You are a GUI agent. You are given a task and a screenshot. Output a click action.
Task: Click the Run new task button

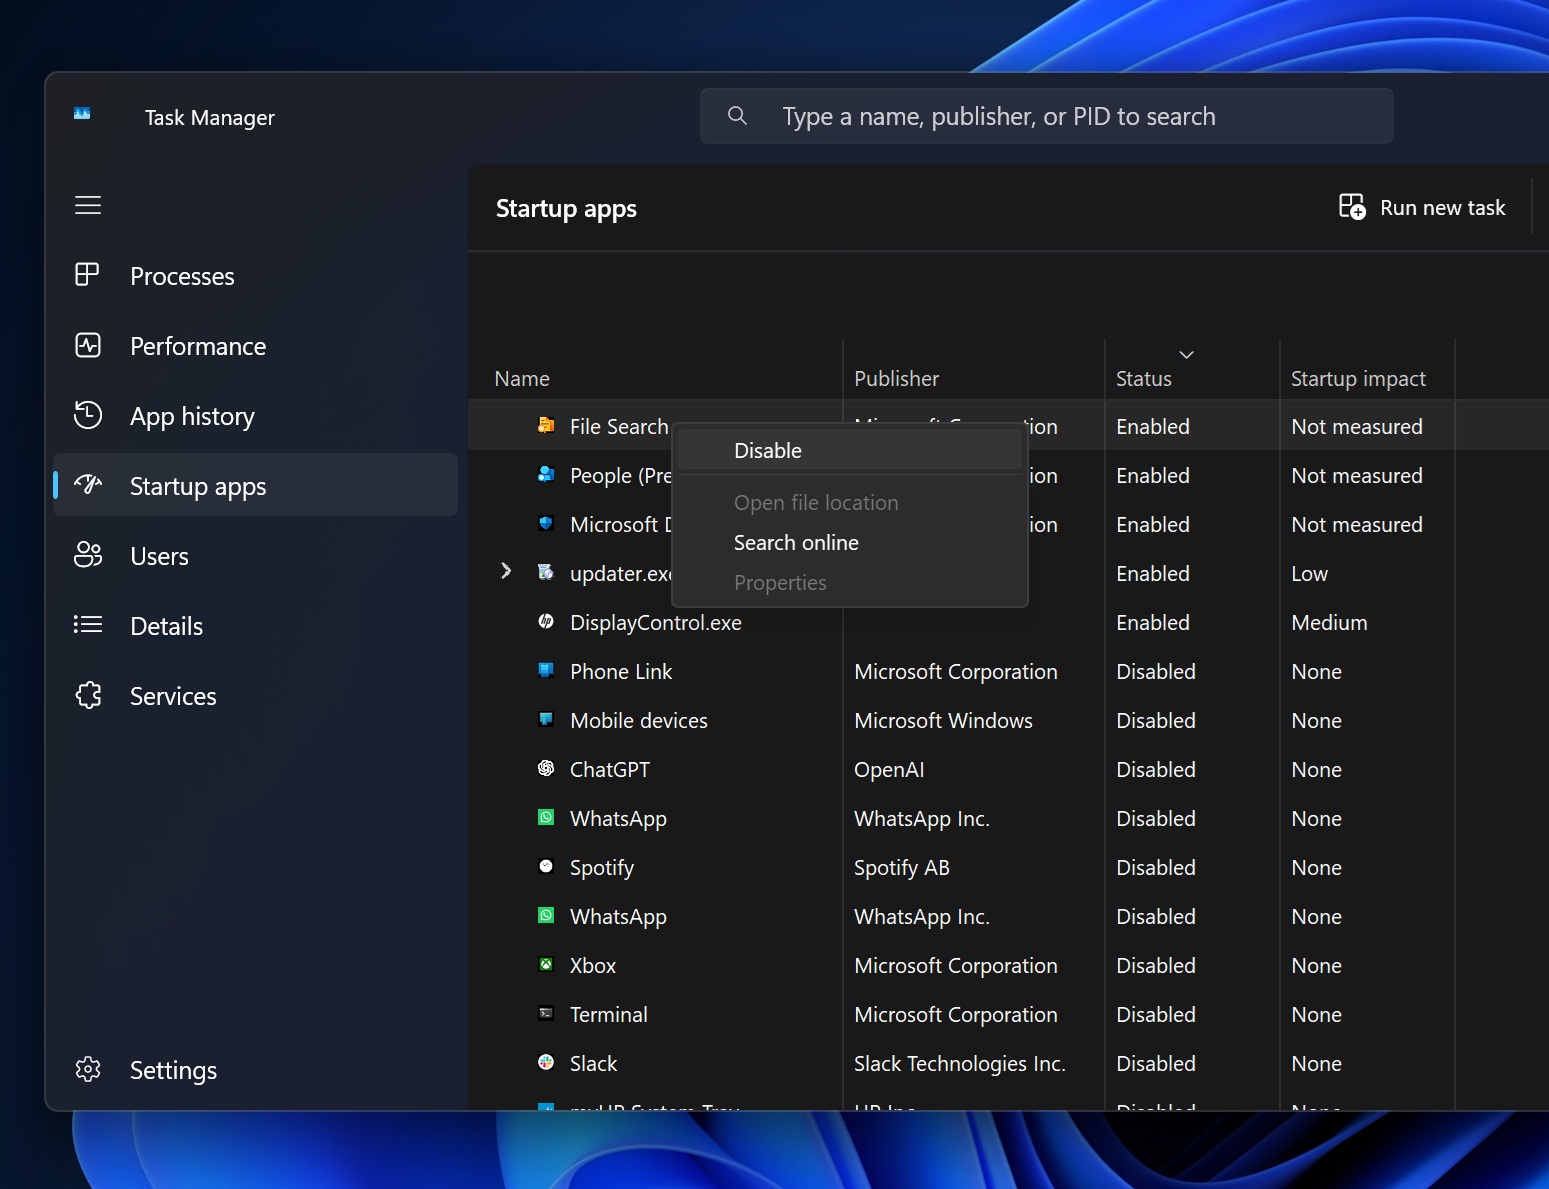click(1422, 207)
